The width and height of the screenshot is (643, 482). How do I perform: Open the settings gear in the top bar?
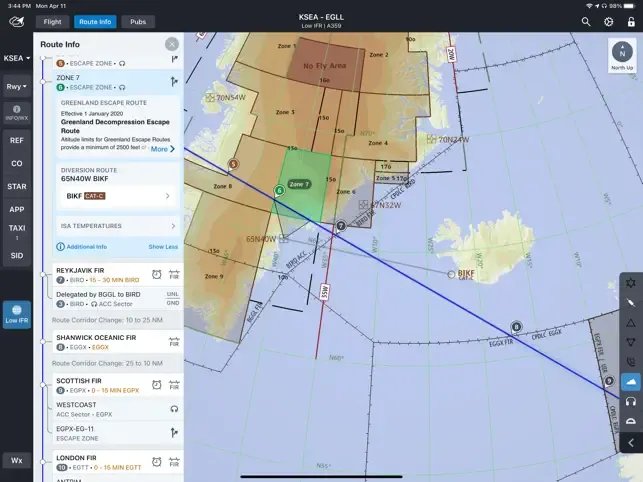[609, 22]
